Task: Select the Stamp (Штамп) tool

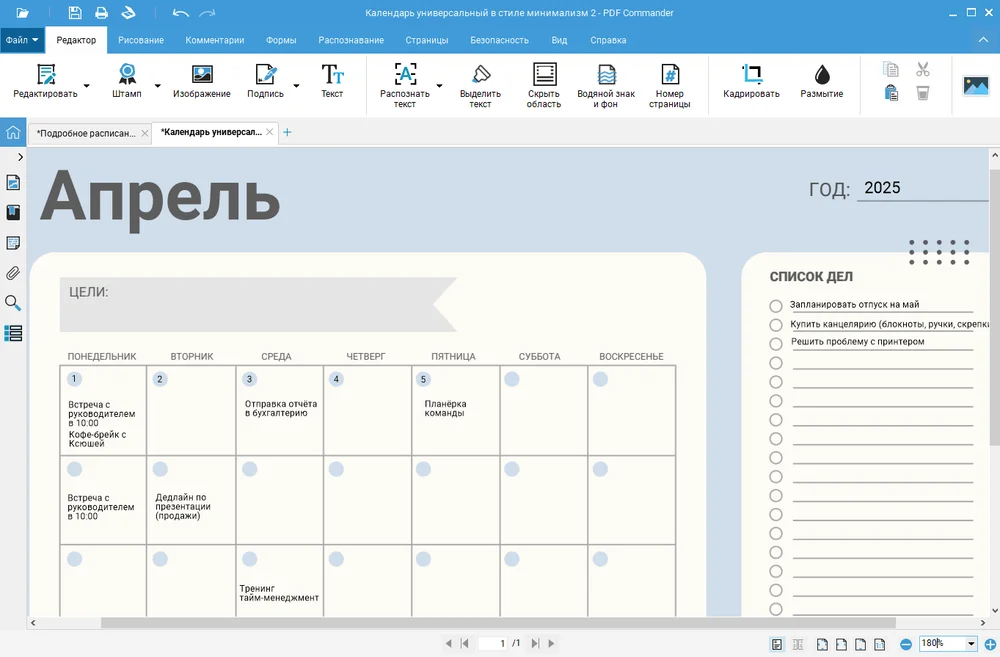Action: (x=127, y=80)
